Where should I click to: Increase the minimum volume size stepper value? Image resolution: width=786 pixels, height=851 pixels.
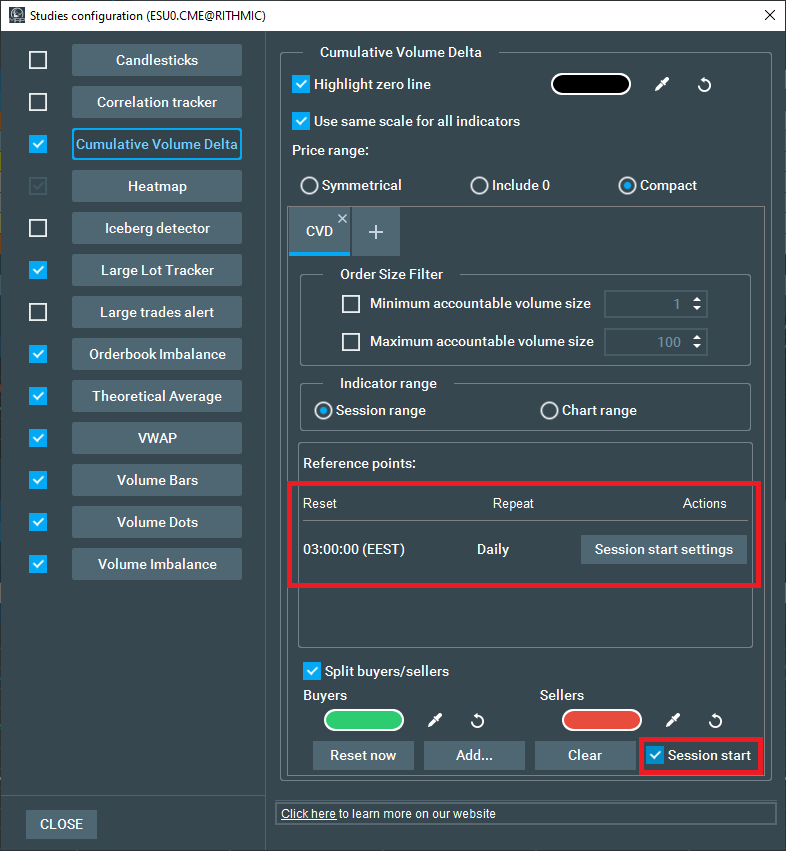pyautogui.click(x=697, y=299)
